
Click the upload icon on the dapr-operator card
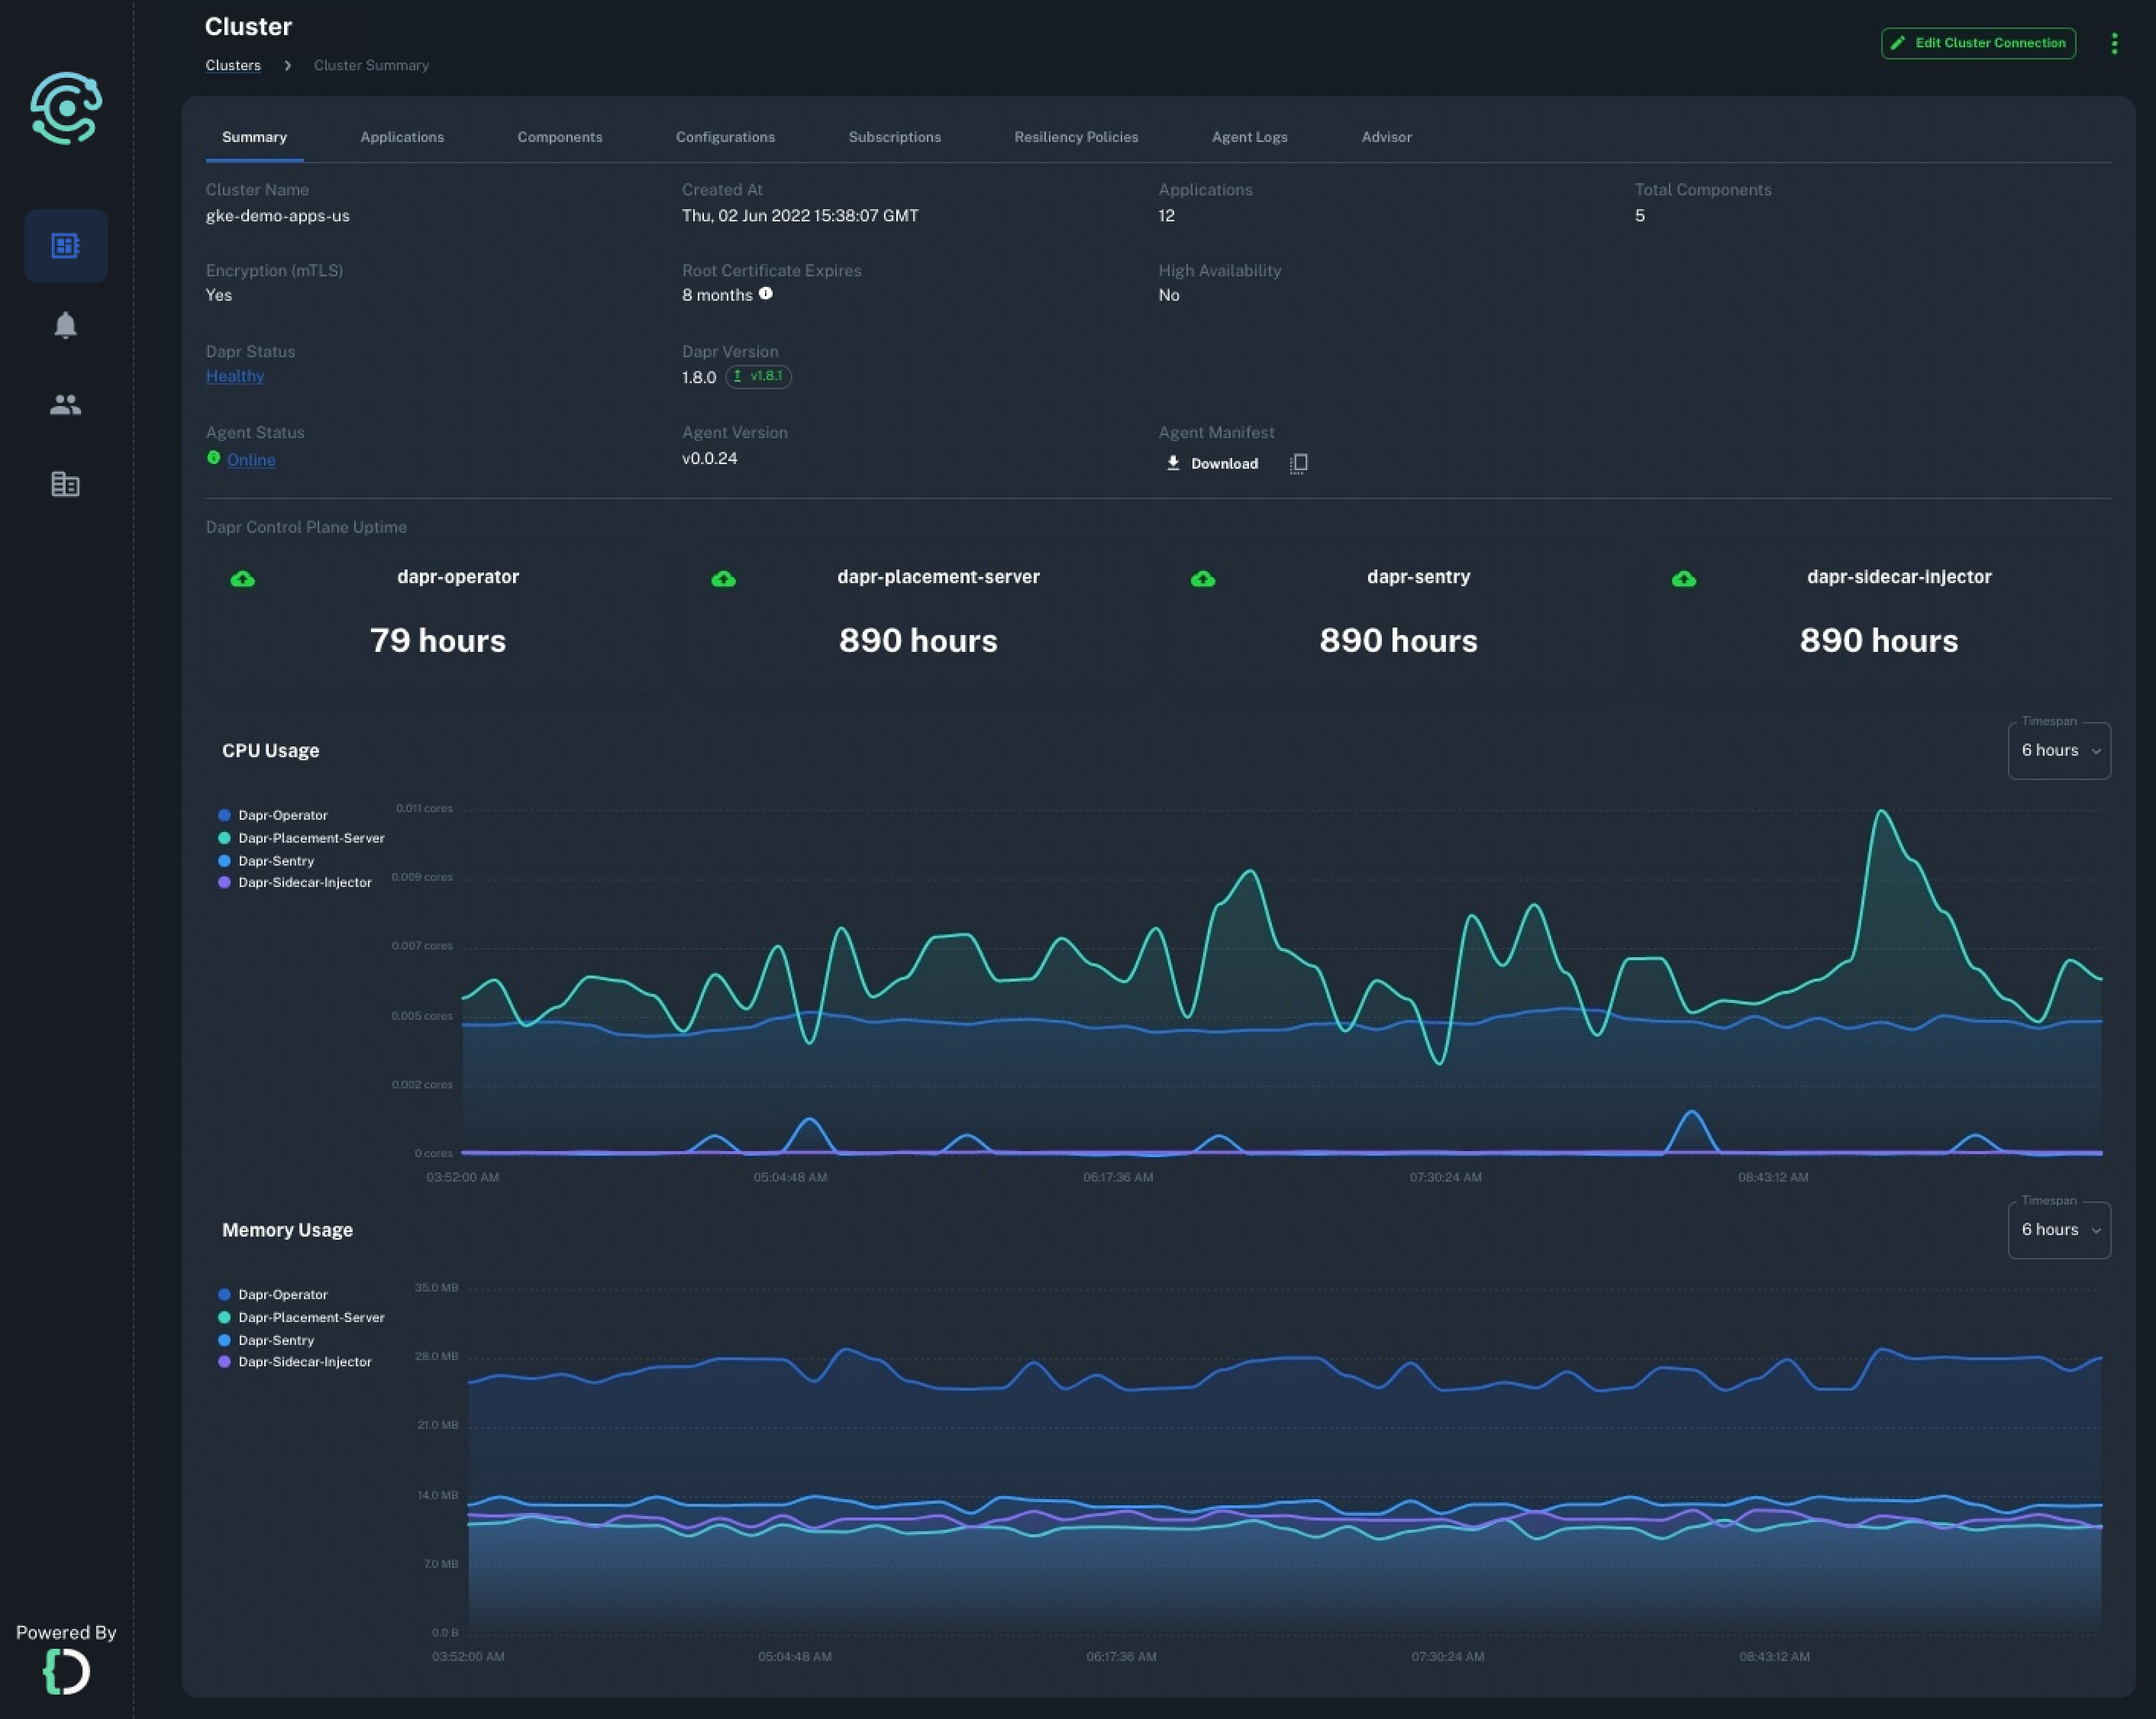(x=242, y=578)
